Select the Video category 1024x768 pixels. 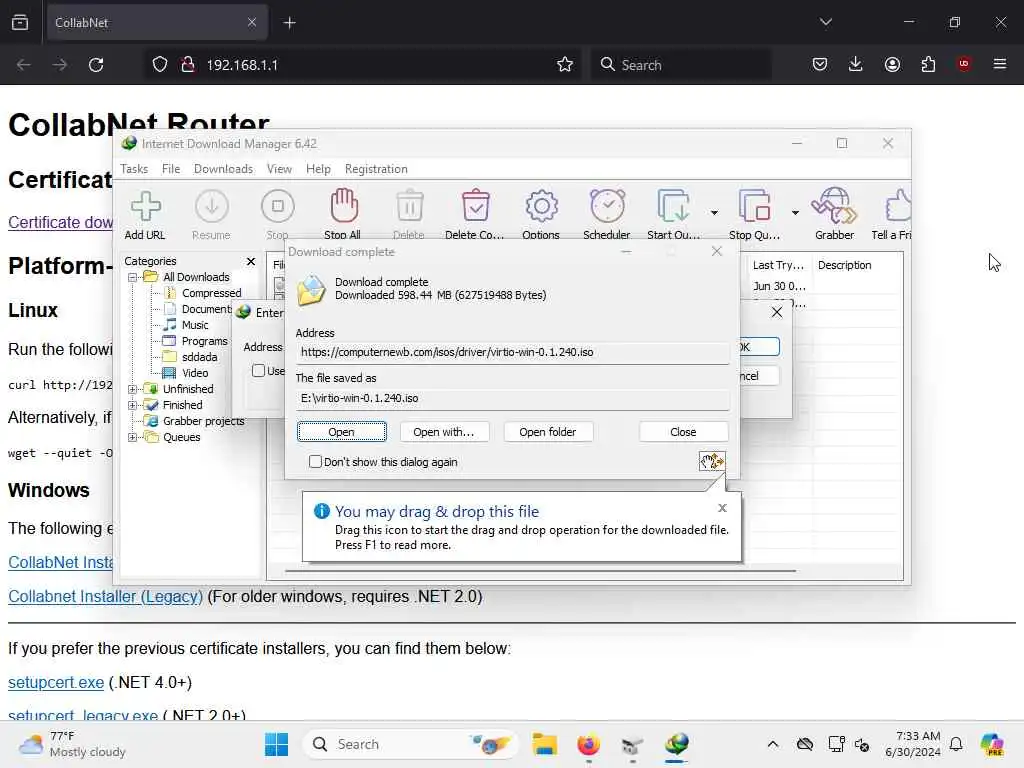[x=195, y=373]
